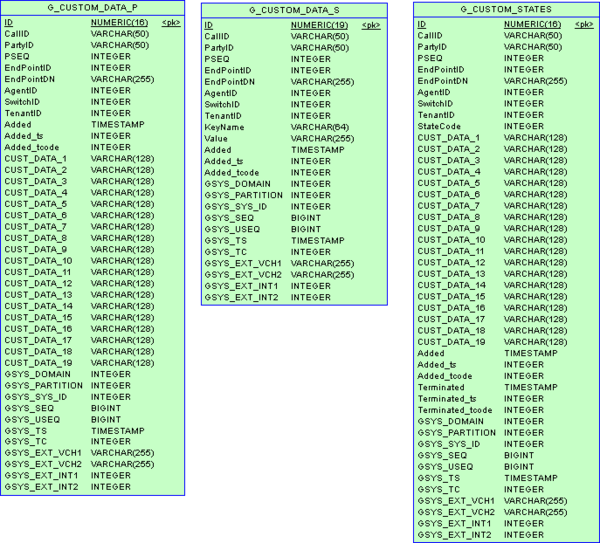The width and height of the screenshot is (600, 543).
Task: Select CUST_DATA_1 in G_CUSTOM_STATES
Action: pyautogui.click(x=449, y=138)
